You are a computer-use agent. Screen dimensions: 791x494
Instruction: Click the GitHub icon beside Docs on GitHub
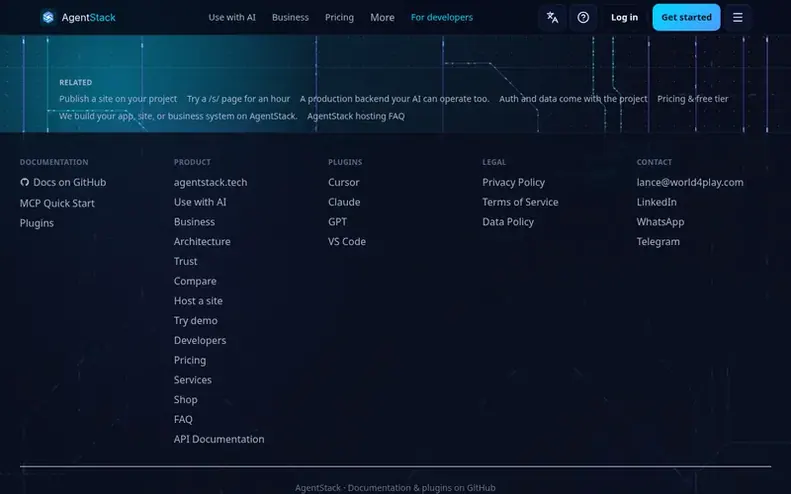[x=24, y=182]
